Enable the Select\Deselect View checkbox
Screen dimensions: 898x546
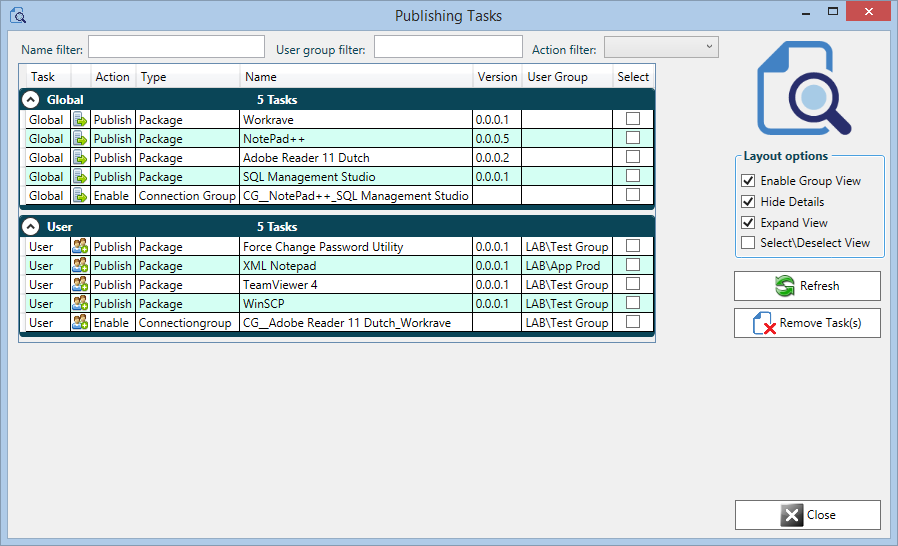coord(748,243)
